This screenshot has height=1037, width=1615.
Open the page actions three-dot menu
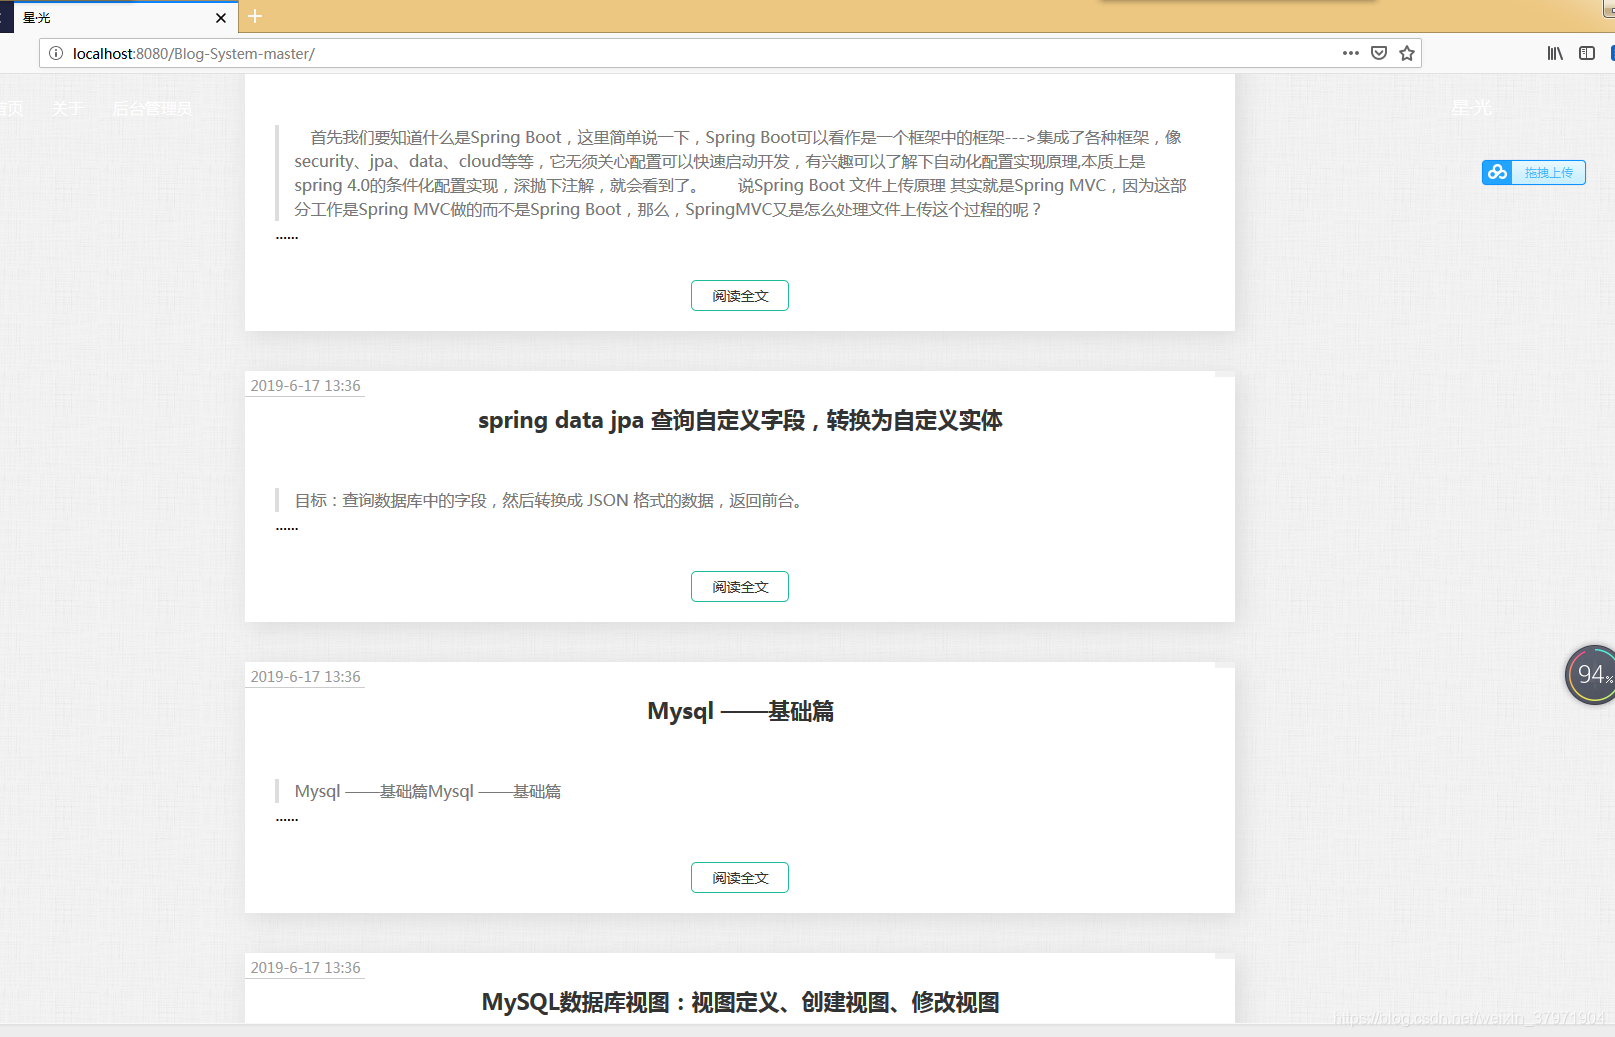(1351, 53)
